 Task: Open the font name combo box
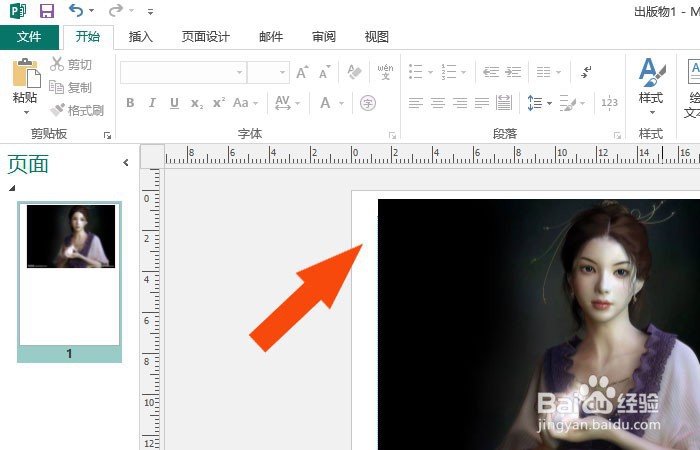[x=183, y=72]
